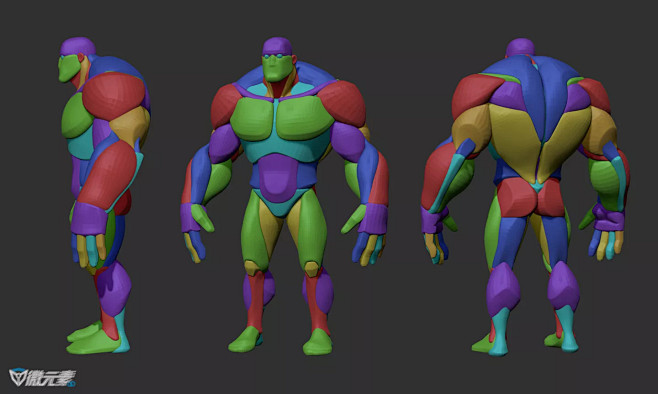Select the purple skull cap on side-view figure
The image size is (658, 394).
coord(78,46)
